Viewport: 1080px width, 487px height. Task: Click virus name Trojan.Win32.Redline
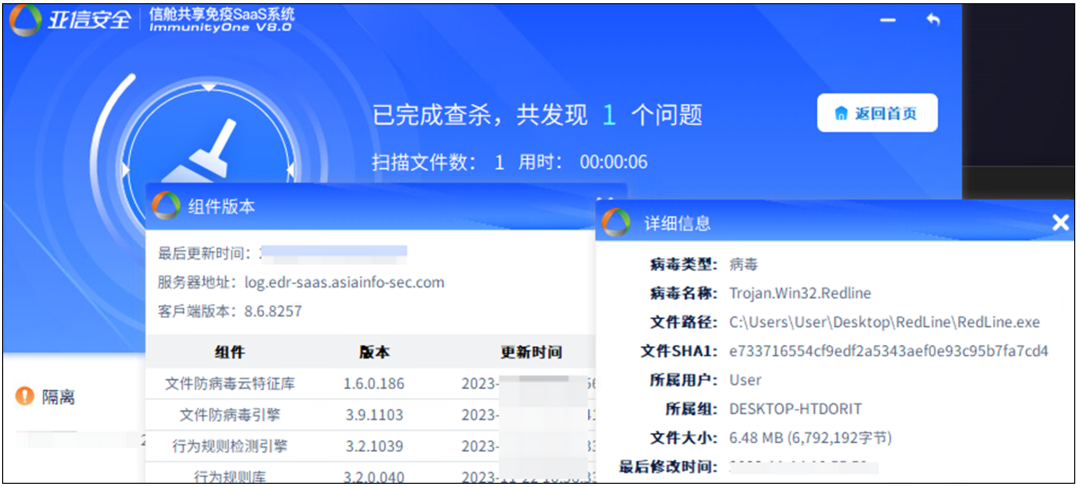pyautogui.click(x=800, y=293)
